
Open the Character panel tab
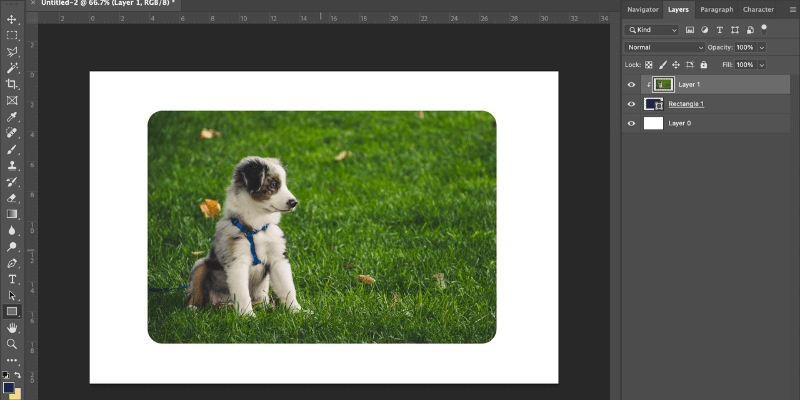[758, 9]
